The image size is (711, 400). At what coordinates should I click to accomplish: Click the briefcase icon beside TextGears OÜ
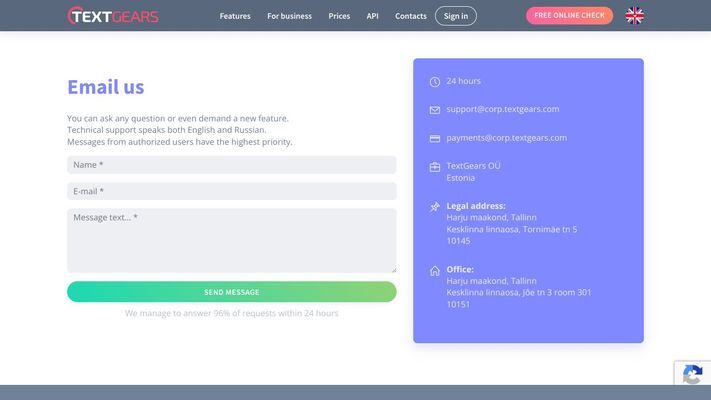(x=434, y=167)
